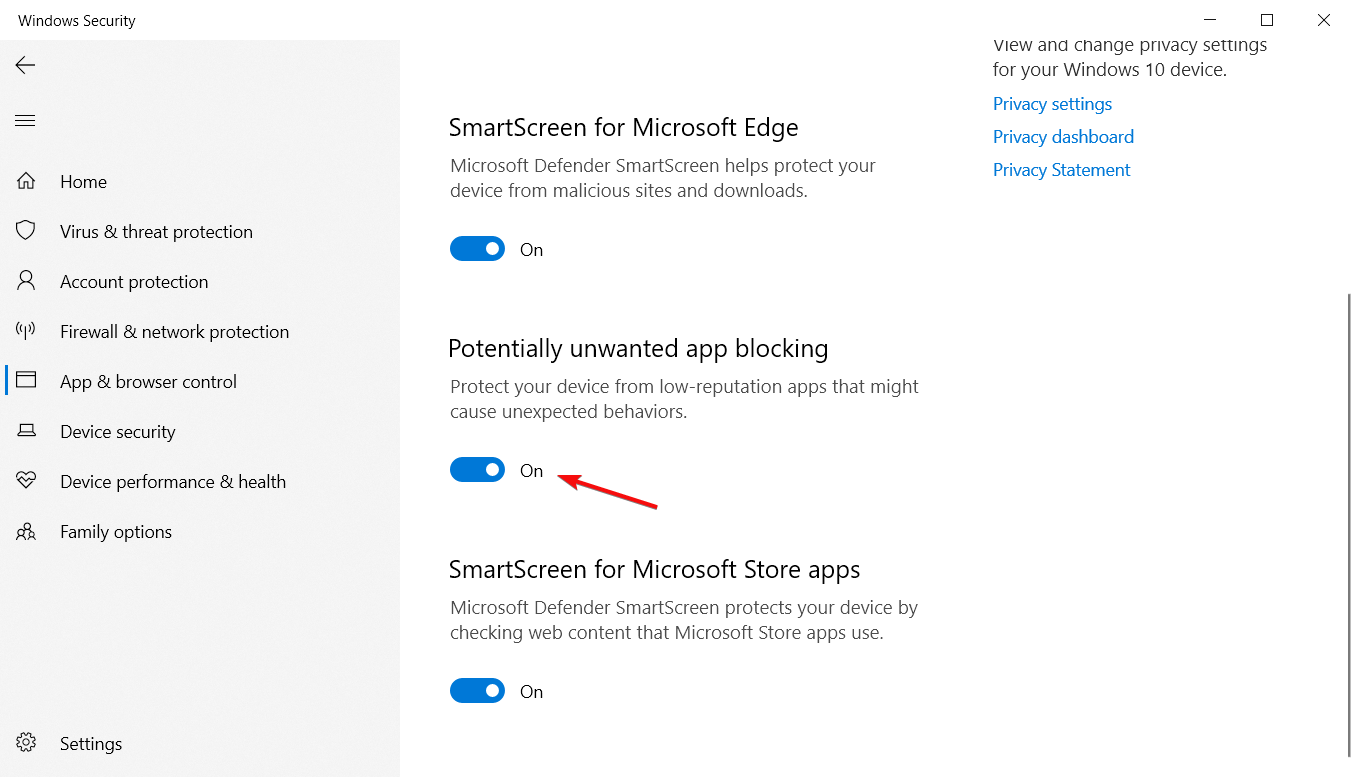Click the Account protection person icon
Image resolution: width=1353 pixels, height=777 pixels.
pos(26,281)
